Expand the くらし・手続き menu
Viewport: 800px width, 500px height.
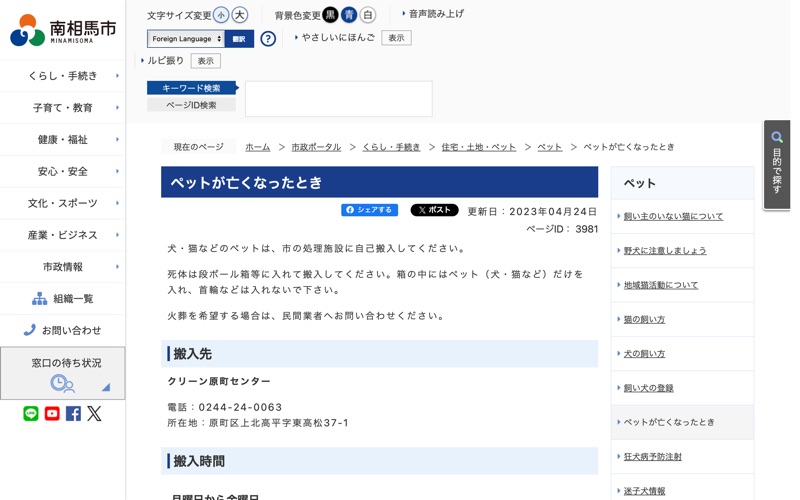(63, 76)
